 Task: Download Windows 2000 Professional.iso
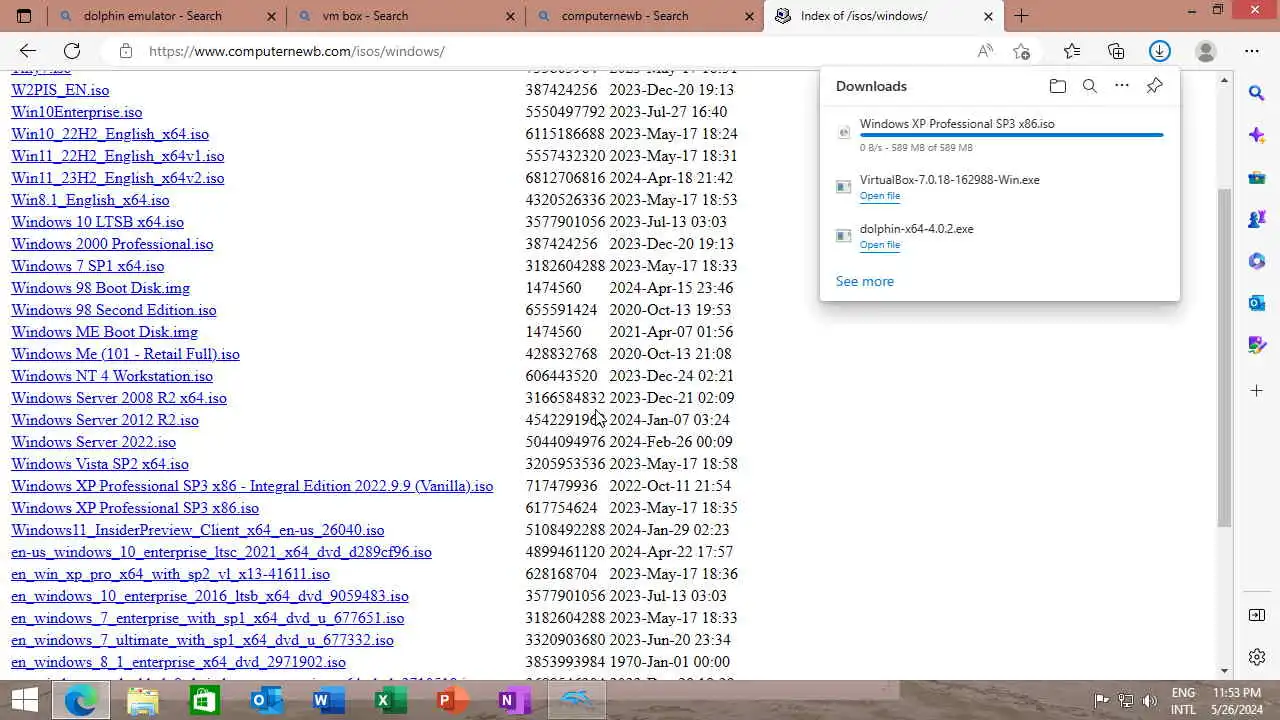tap(112, 244)
